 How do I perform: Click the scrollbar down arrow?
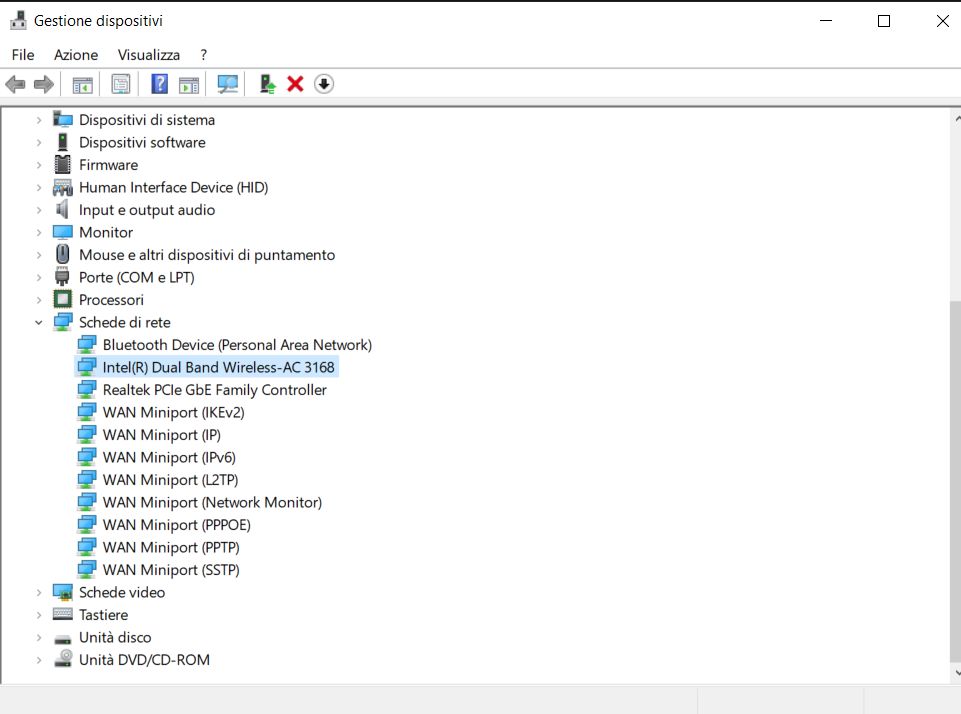tap(955, 674)
